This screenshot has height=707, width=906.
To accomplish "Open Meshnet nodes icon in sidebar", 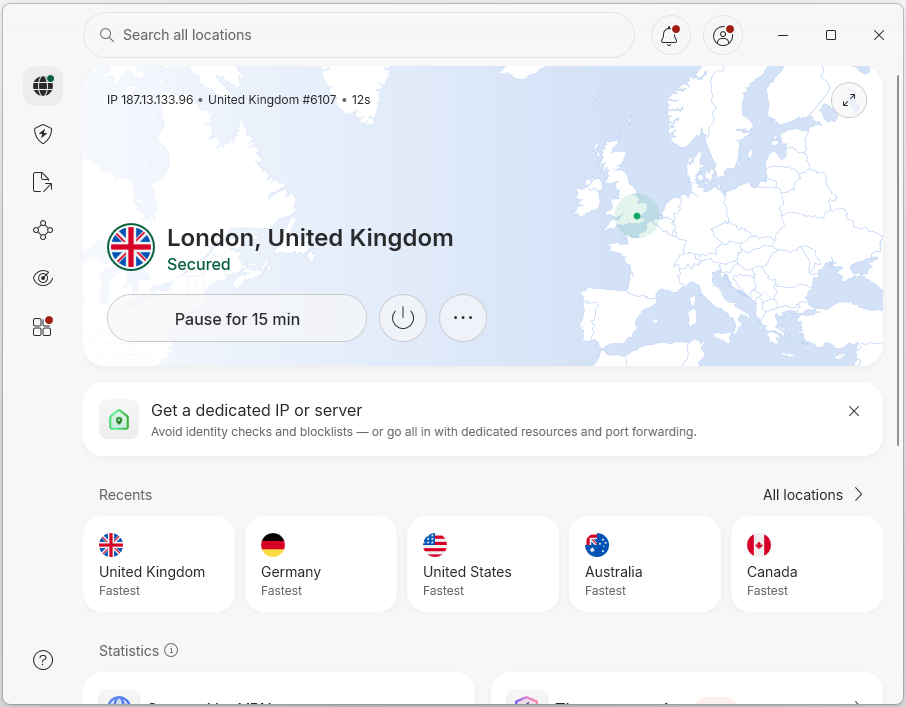I will (43, 230).
